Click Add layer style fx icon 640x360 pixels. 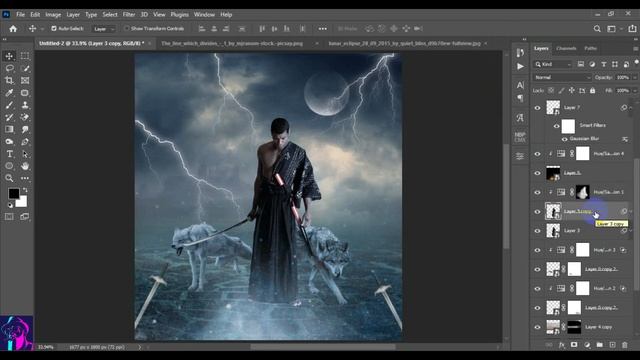point(562,345)
